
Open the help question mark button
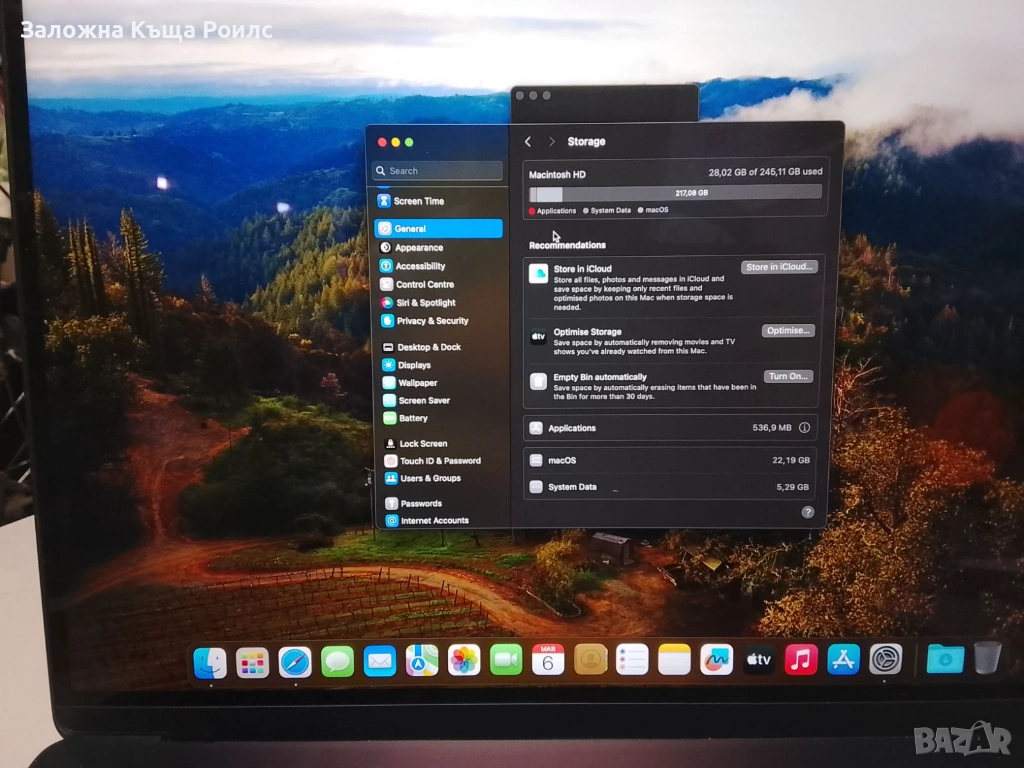pyautogui.click(x=807, y=512)
